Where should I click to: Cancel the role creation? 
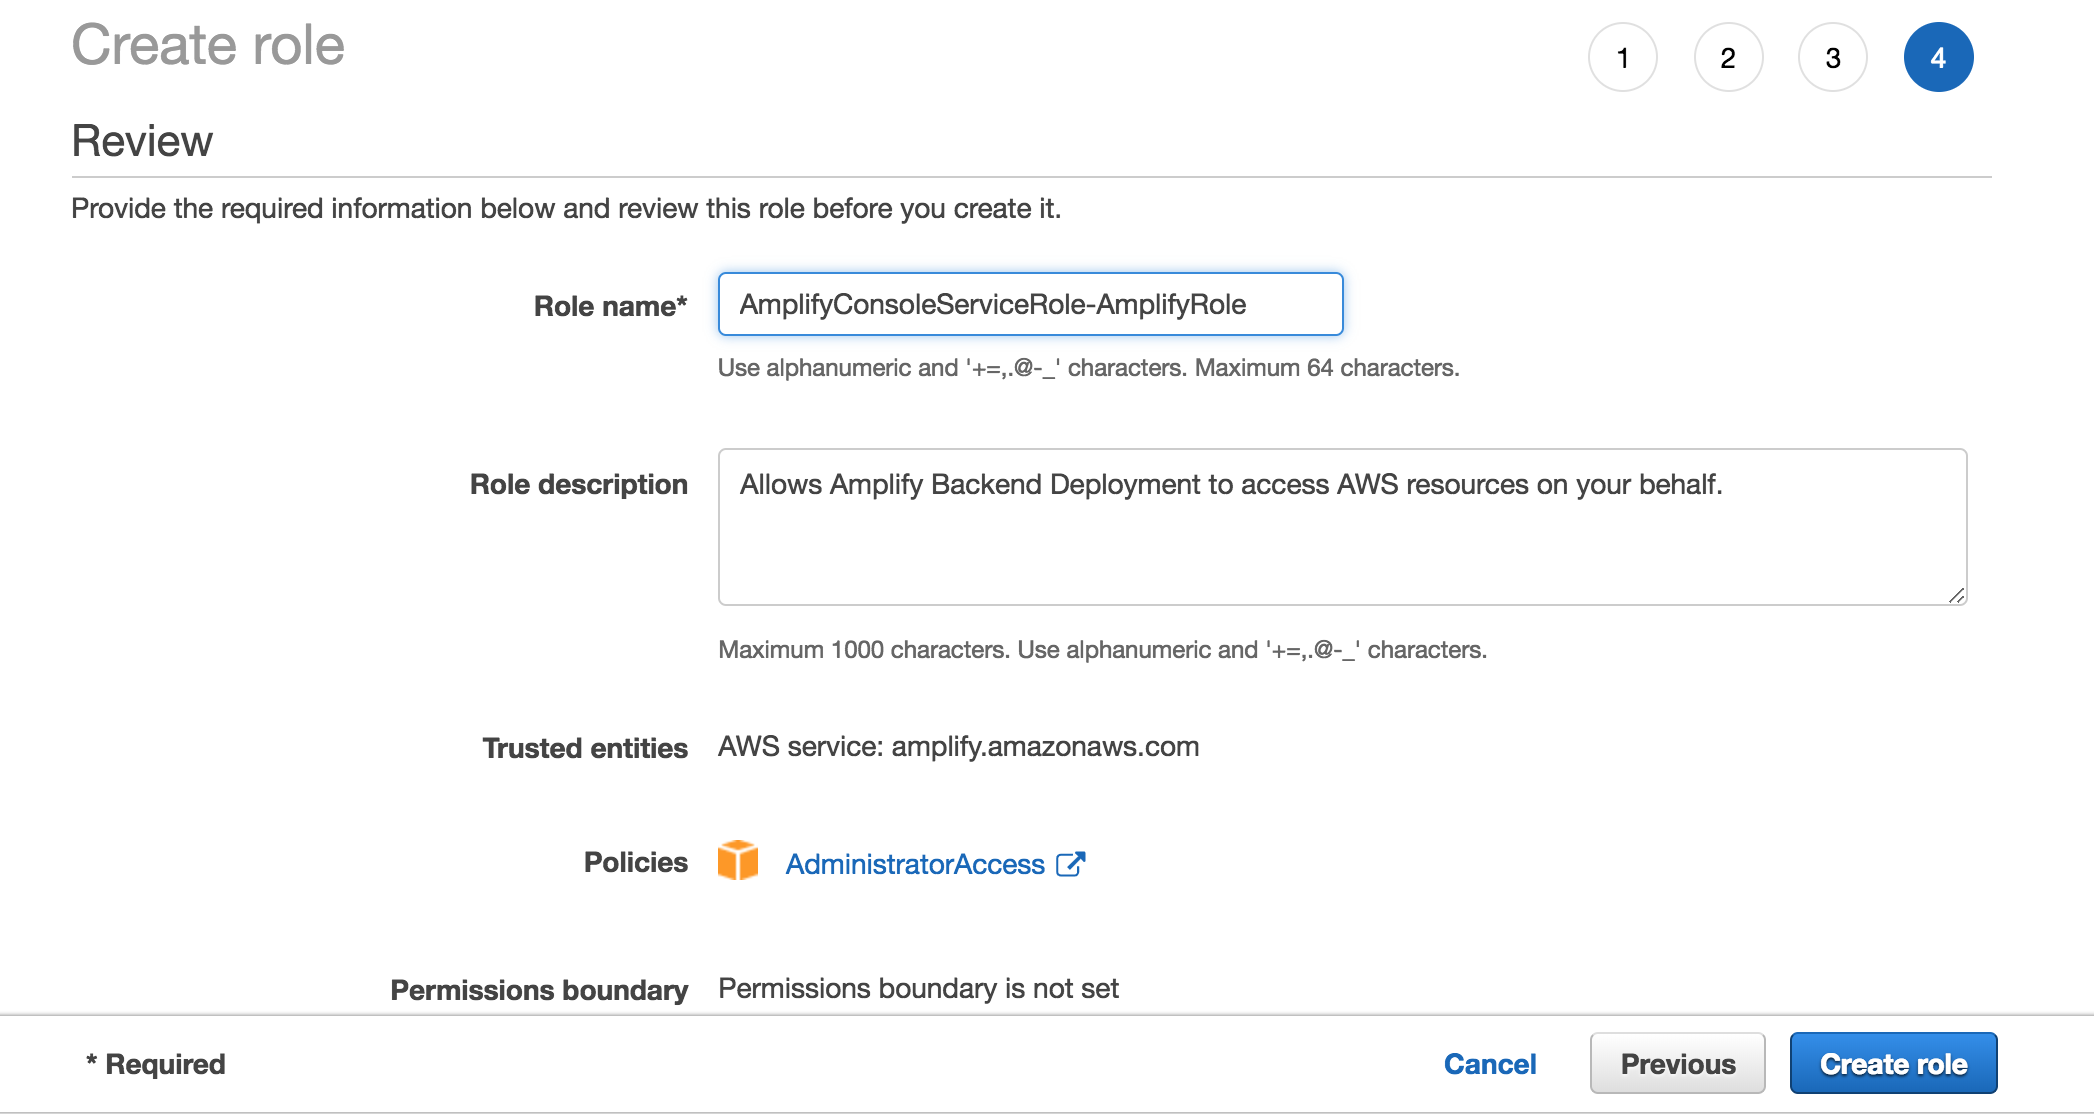(x=1490, y=1063)
